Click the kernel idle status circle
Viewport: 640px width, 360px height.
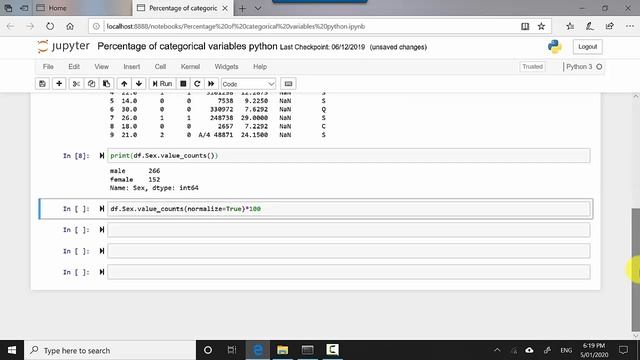pos(599,67)
